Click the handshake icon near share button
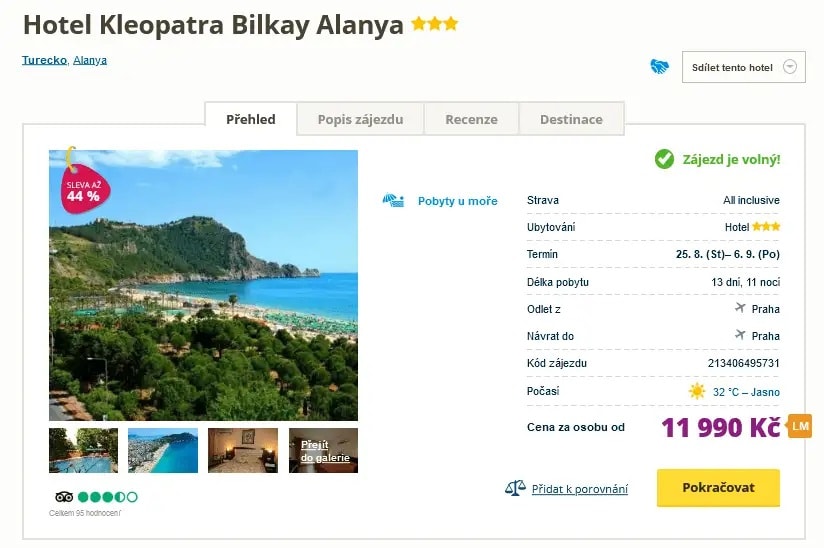 [659, 67]
